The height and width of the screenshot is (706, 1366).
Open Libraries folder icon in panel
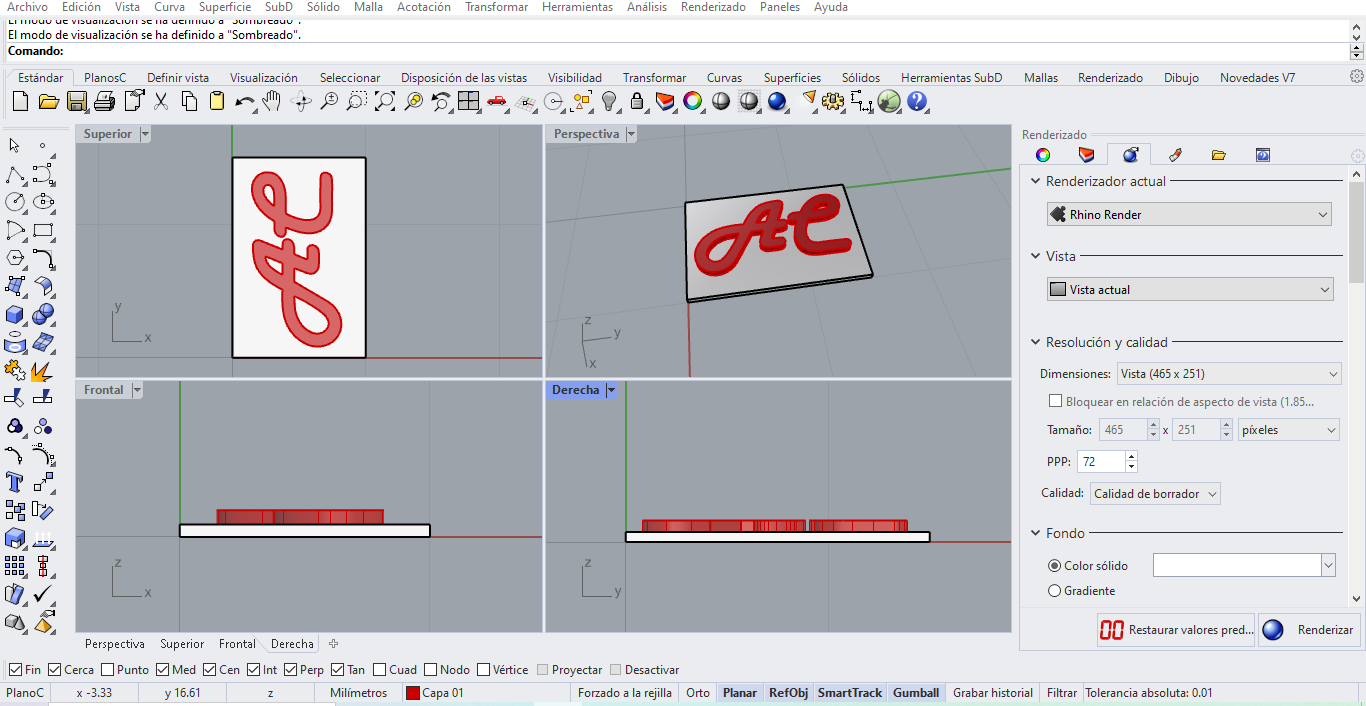tap(1218, 155)
